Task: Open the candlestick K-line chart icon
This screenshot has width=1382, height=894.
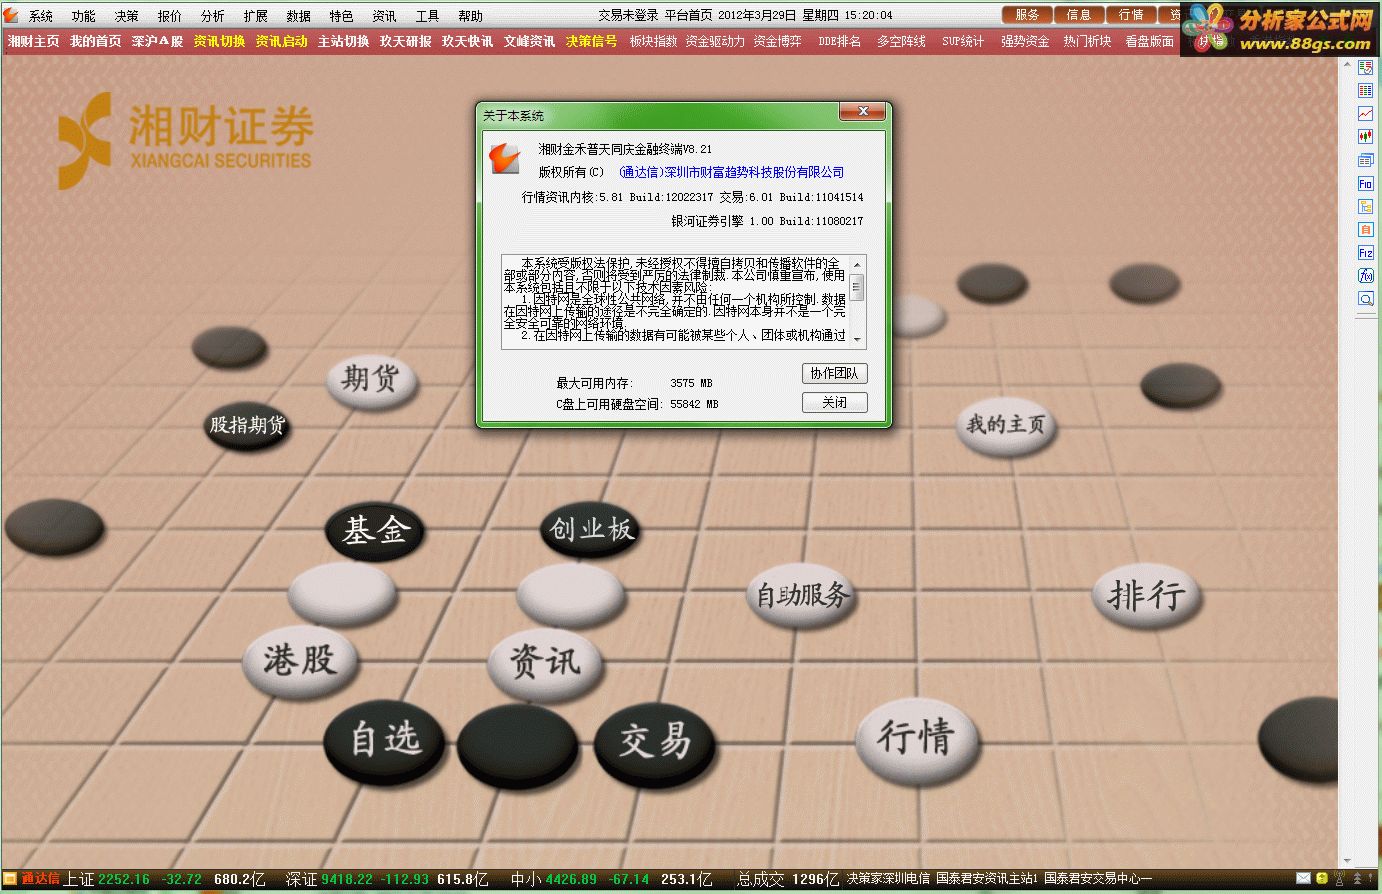Action: 1365,137
